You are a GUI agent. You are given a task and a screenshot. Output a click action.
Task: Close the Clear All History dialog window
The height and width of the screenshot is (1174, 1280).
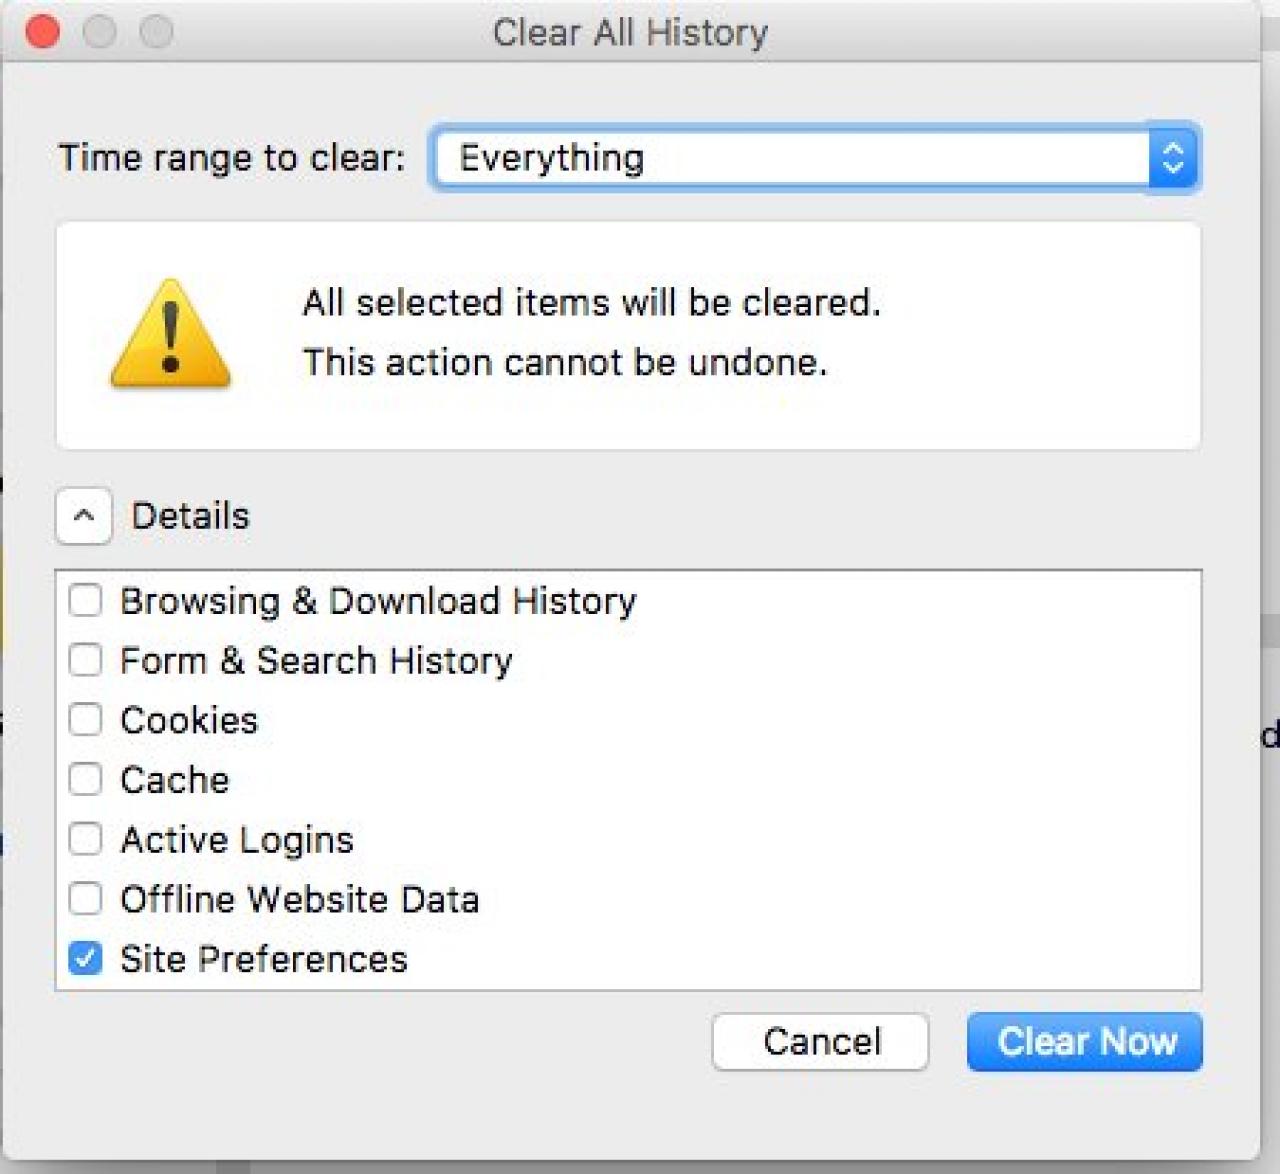[42, 32]
